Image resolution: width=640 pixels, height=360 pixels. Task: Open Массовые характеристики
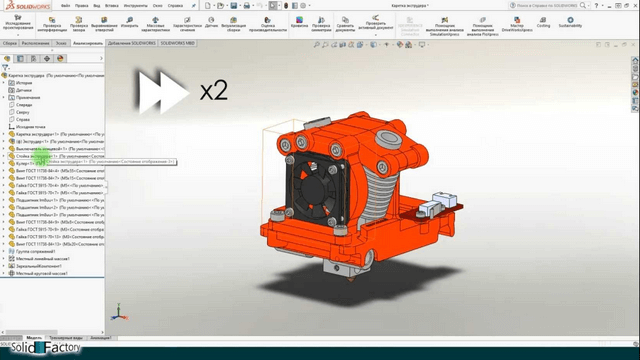tap(156, 24)
